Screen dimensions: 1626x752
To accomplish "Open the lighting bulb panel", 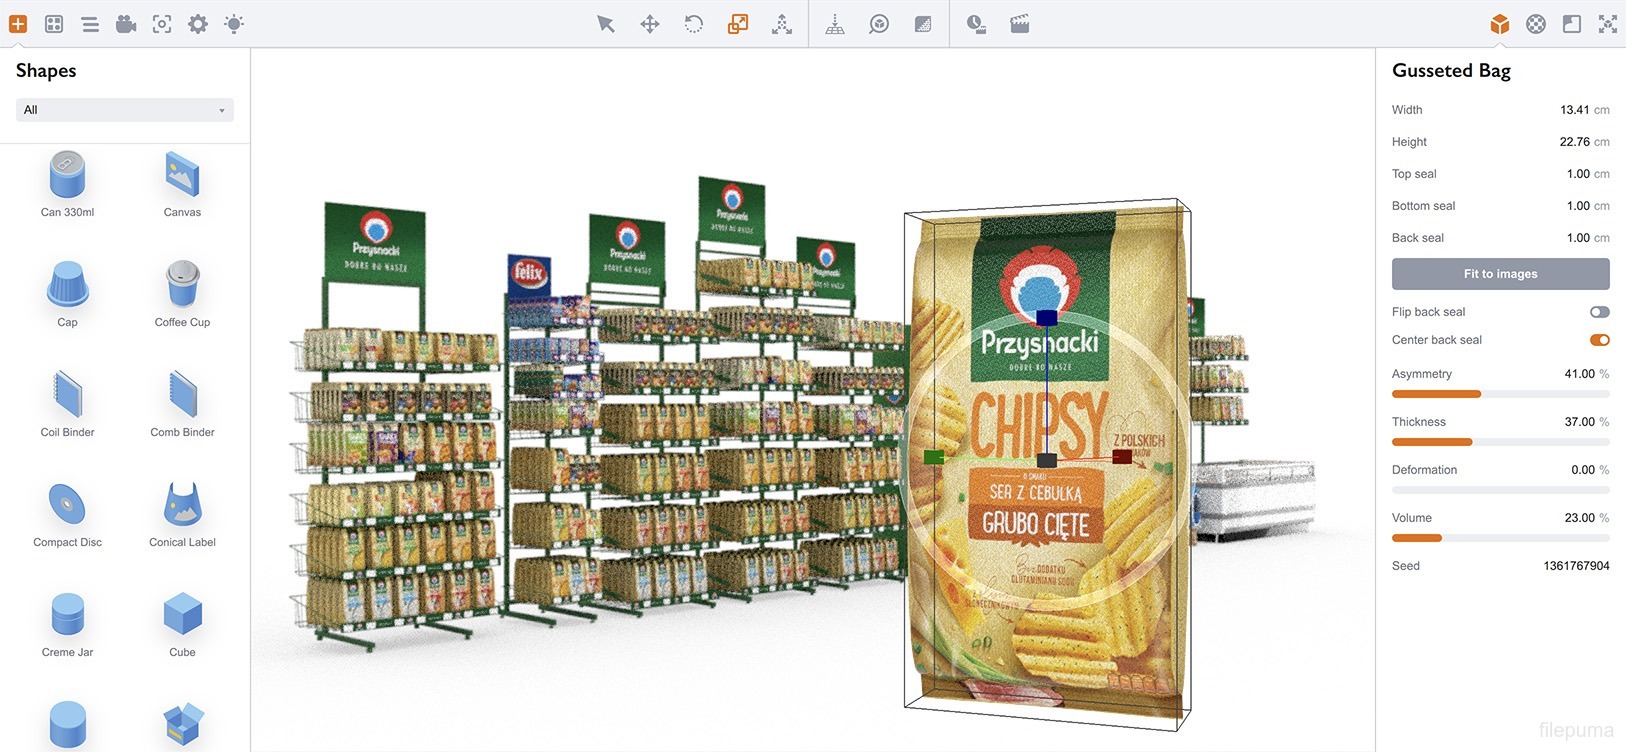I will 234,24.
